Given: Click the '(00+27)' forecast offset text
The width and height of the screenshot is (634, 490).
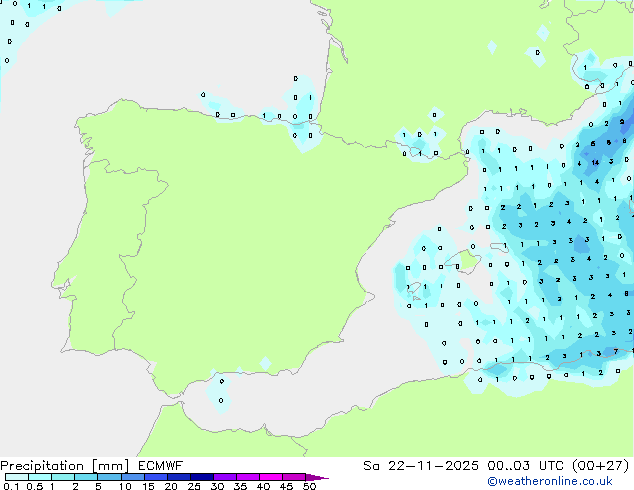Looking at the screenshot, I should point(600,466).
